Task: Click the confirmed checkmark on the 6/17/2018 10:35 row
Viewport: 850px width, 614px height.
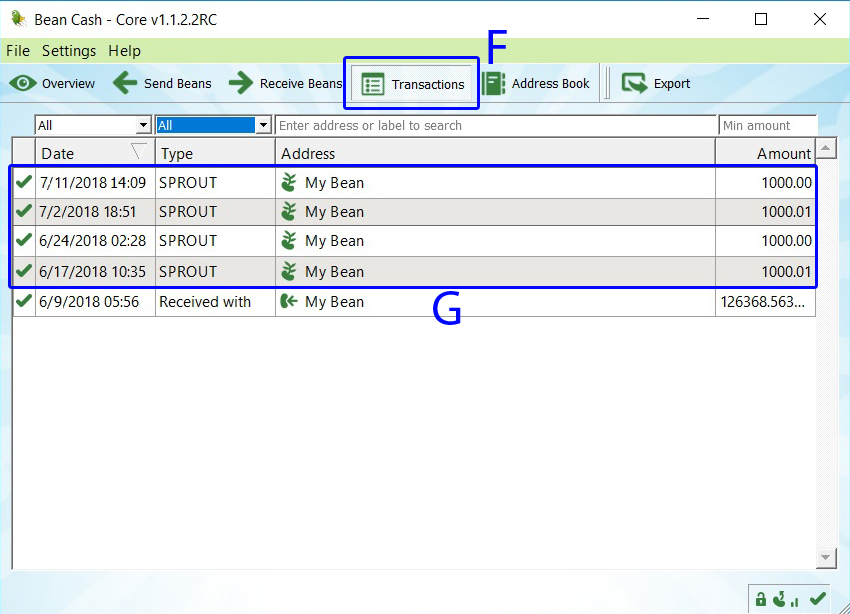Action: click(x=24, y=270)
